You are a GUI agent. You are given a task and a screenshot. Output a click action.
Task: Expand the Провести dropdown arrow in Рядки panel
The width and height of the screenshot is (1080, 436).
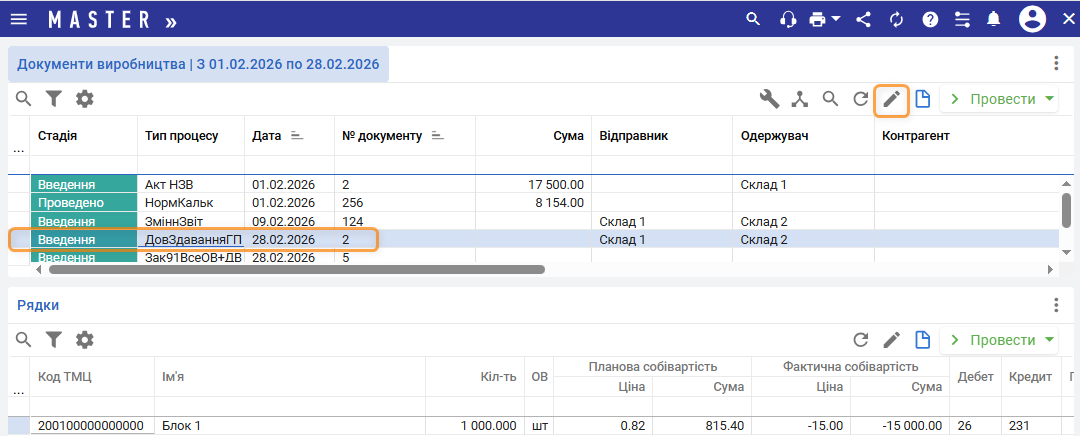coord(1049,340)
